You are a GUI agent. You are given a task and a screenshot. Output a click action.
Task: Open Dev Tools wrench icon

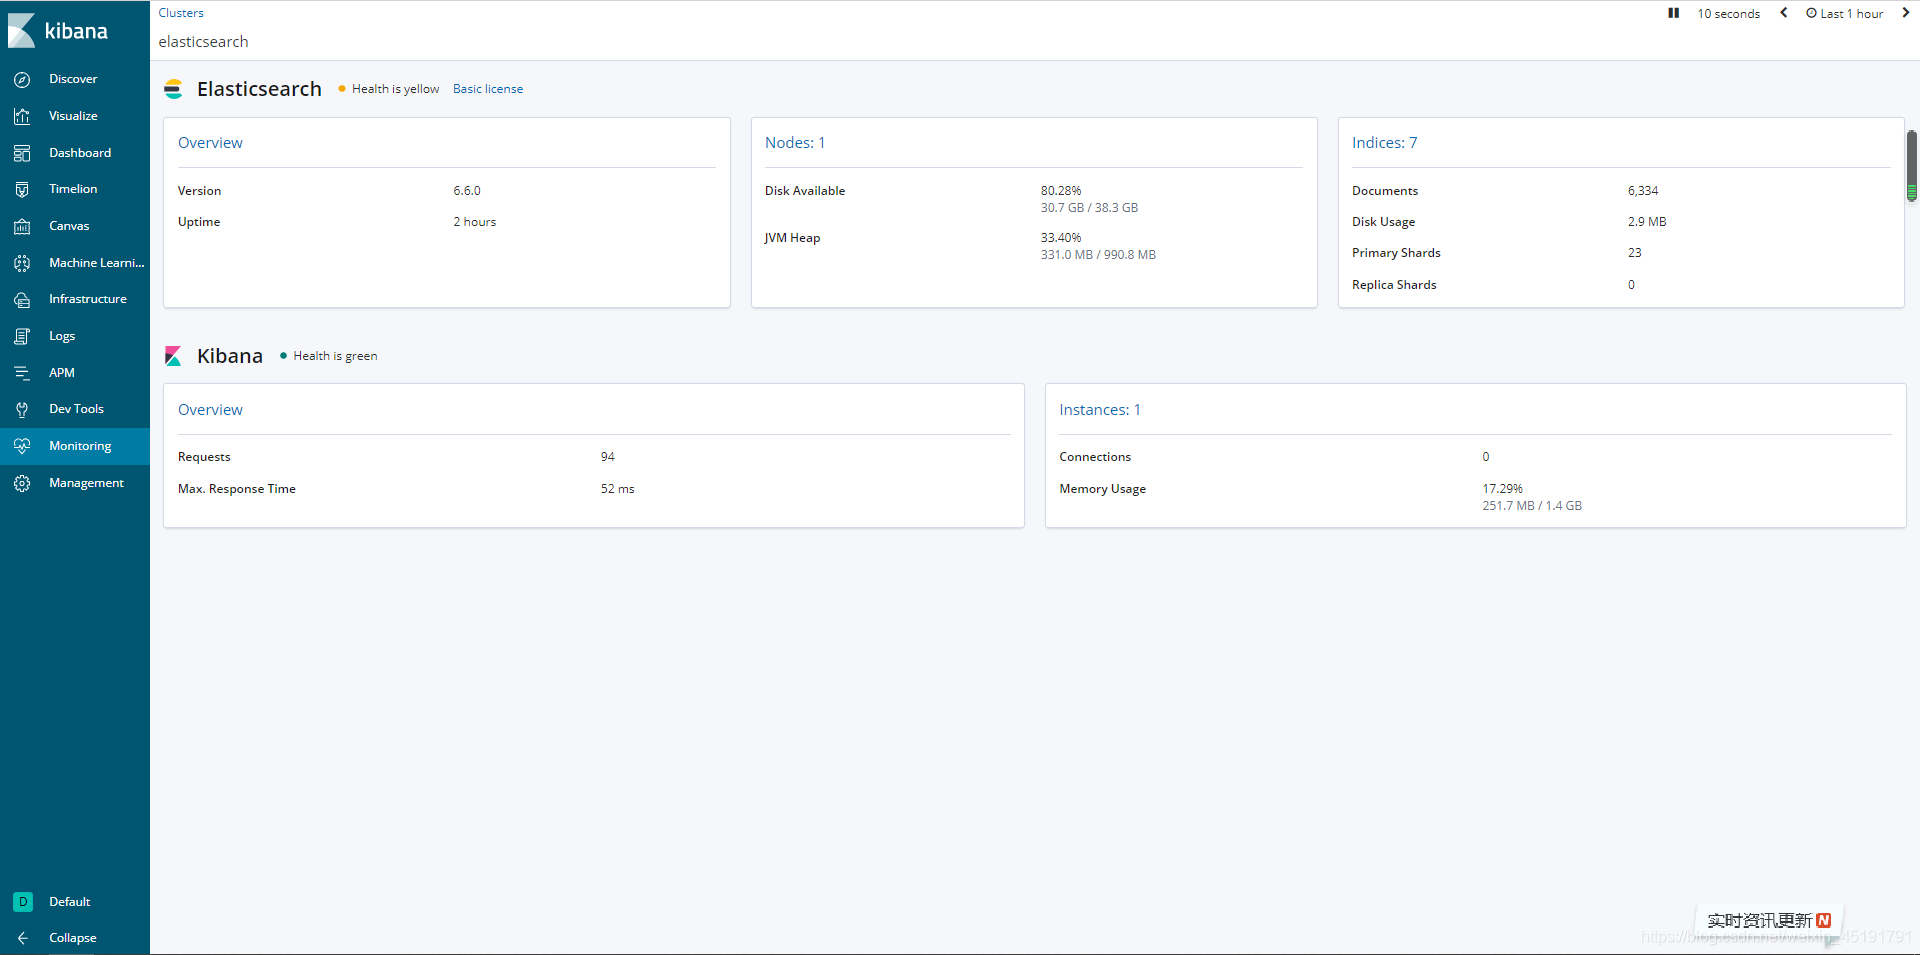pos(22,409)
